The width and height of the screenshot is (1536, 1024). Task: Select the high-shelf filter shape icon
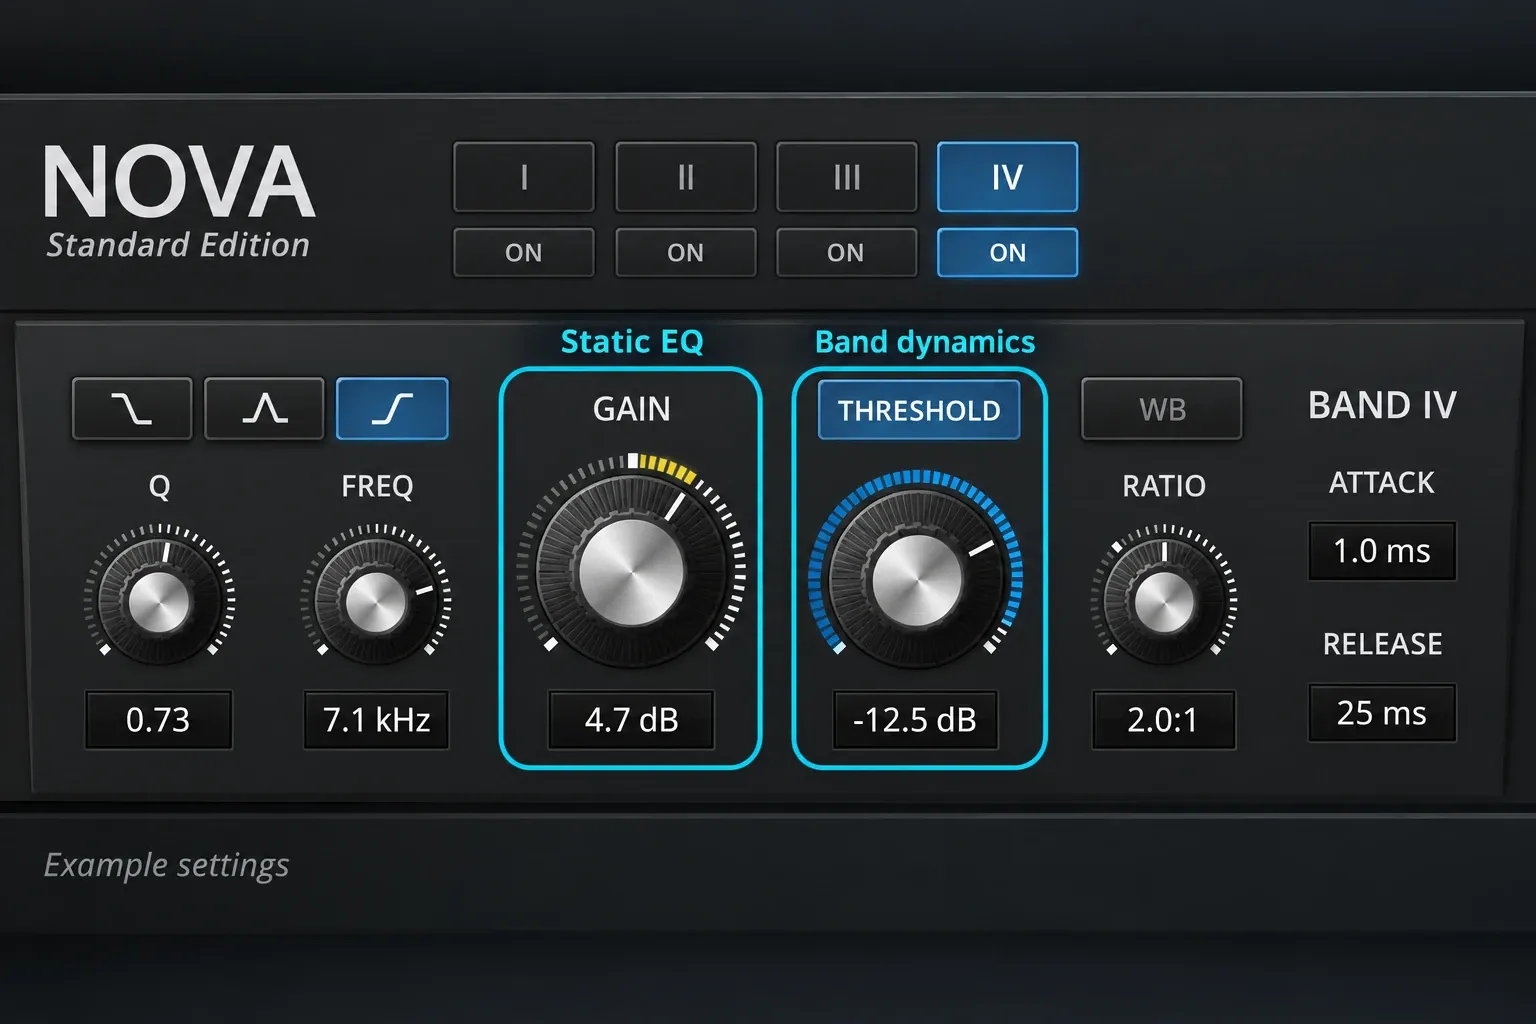pyautogui.click(x=392, y=409)
